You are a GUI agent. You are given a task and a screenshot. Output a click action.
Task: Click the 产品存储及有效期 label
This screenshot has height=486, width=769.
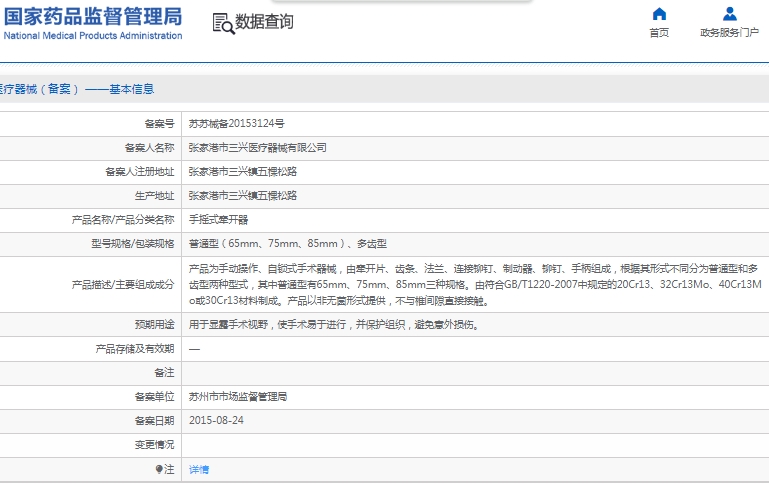pyautogui.click(x=135, y=349)
